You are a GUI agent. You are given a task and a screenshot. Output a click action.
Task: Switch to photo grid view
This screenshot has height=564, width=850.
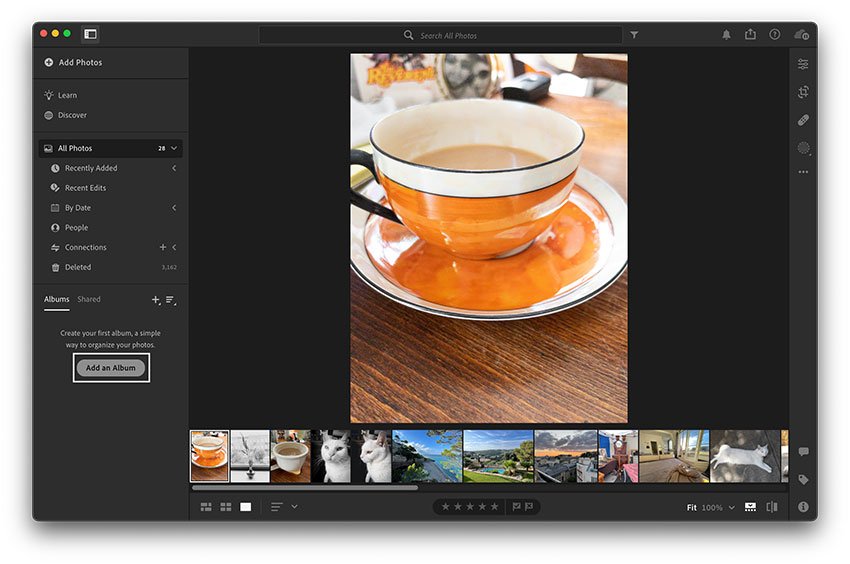click(206, 507)
